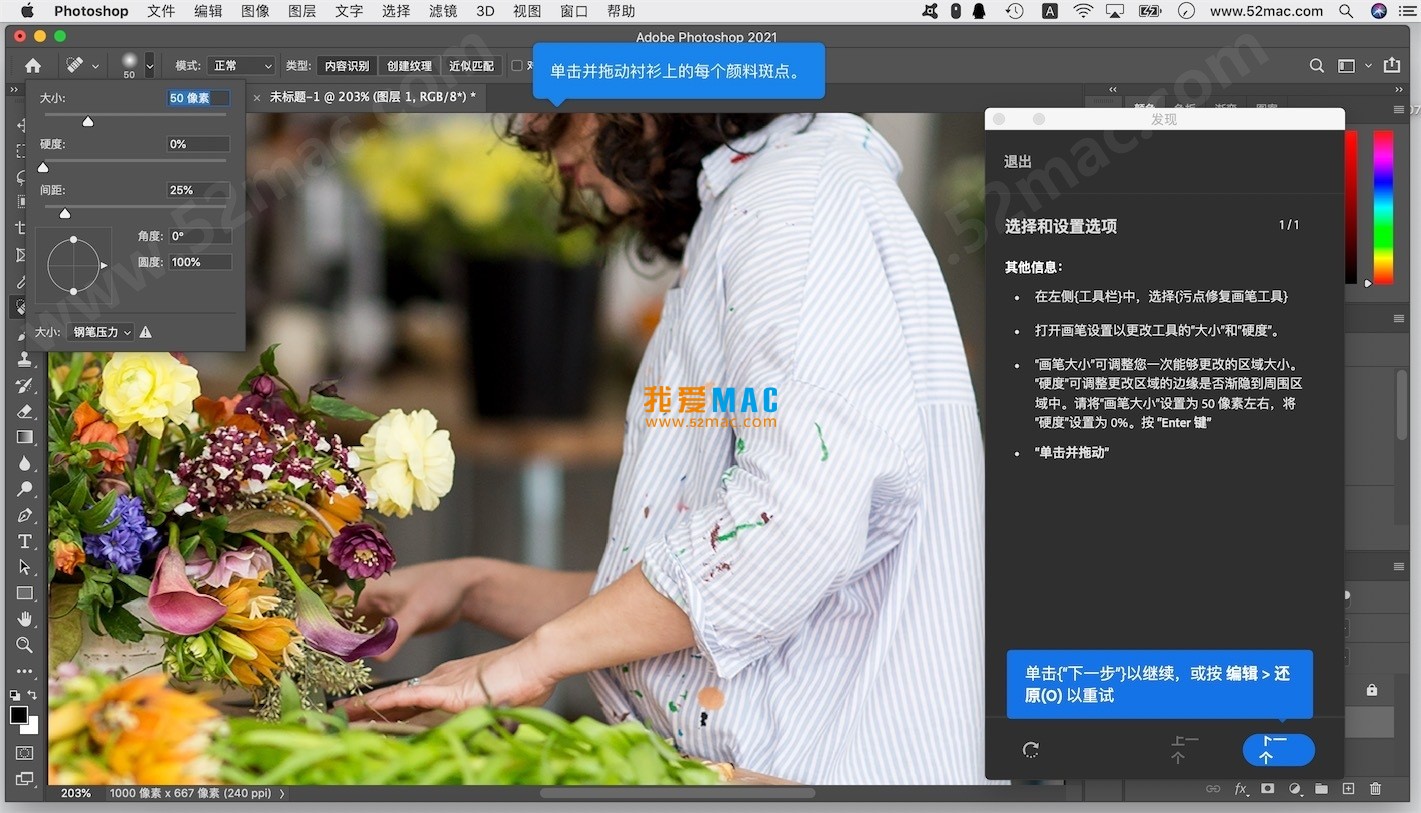Click the layer lock icon
This screenshot has height=813, width=1421.
[1372, 690]
